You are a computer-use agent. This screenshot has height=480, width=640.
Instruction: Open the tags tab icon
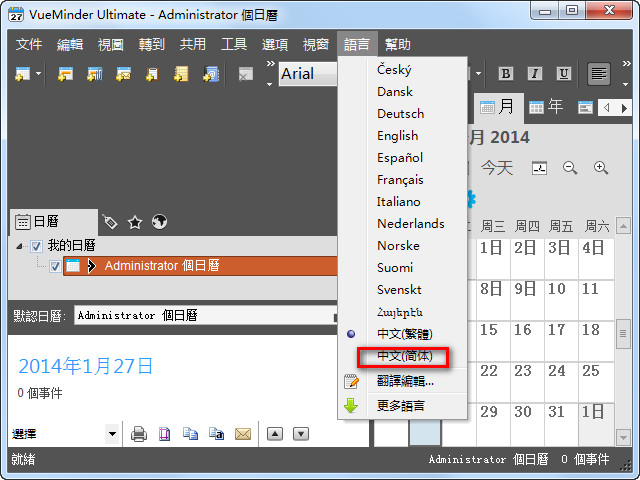click(x=110, y=222)
